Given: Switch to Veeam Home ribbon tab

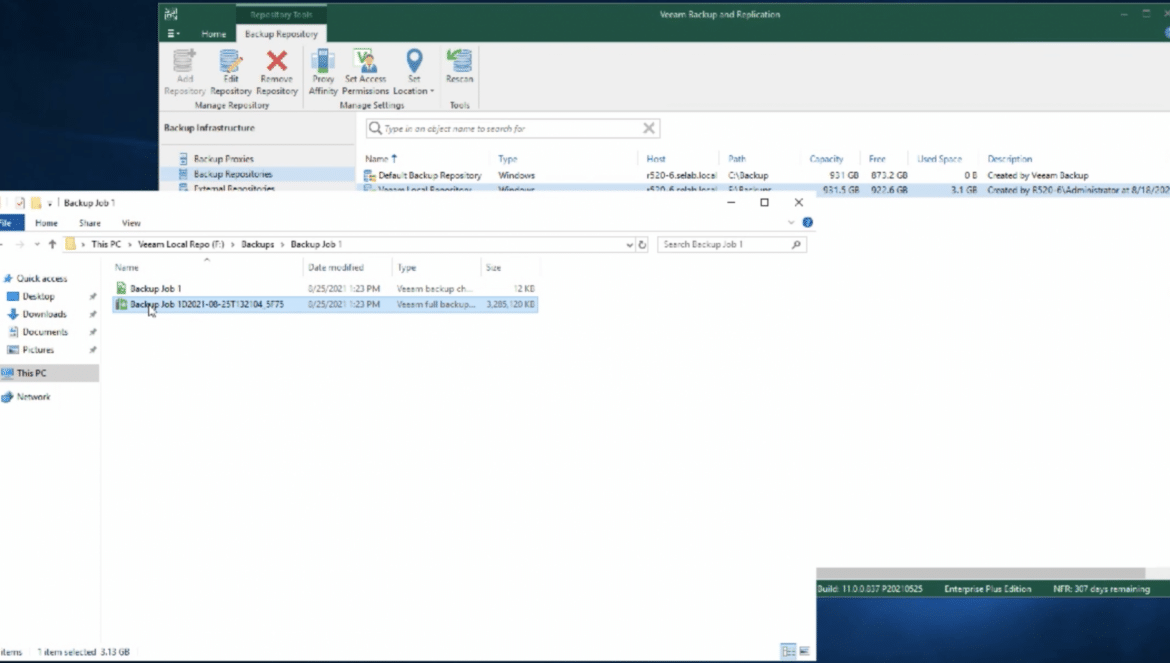Looking at the screenshot, I should pos(213,34).
